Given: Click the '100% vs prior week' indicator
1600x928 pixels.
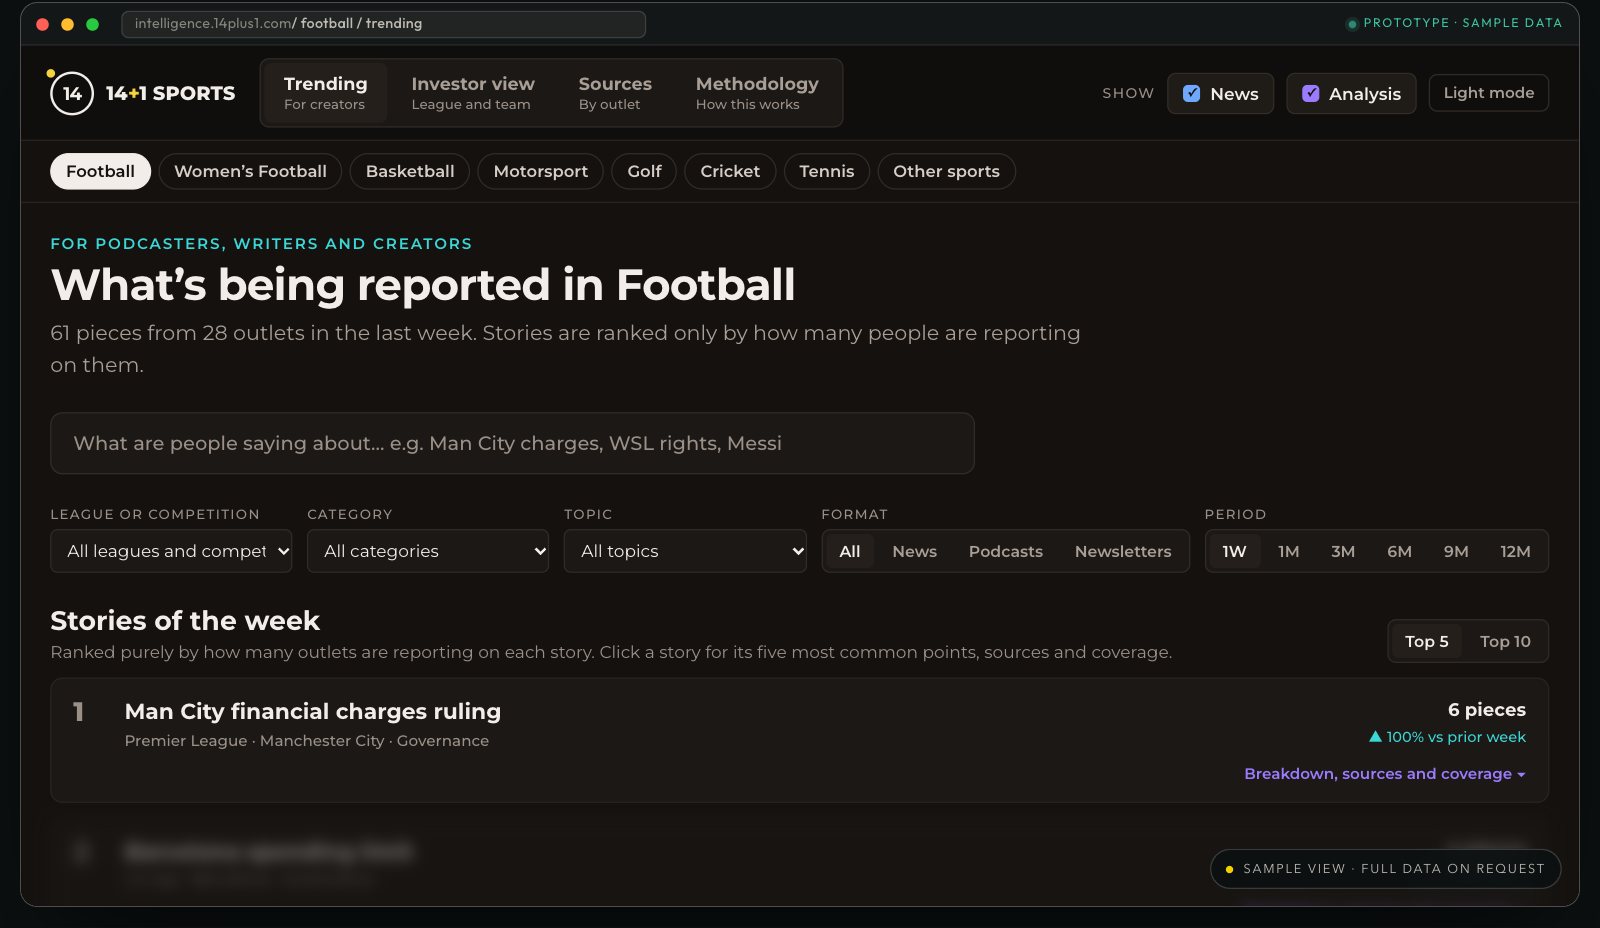Looking at the screenshot, I should tap(1447, 737).
